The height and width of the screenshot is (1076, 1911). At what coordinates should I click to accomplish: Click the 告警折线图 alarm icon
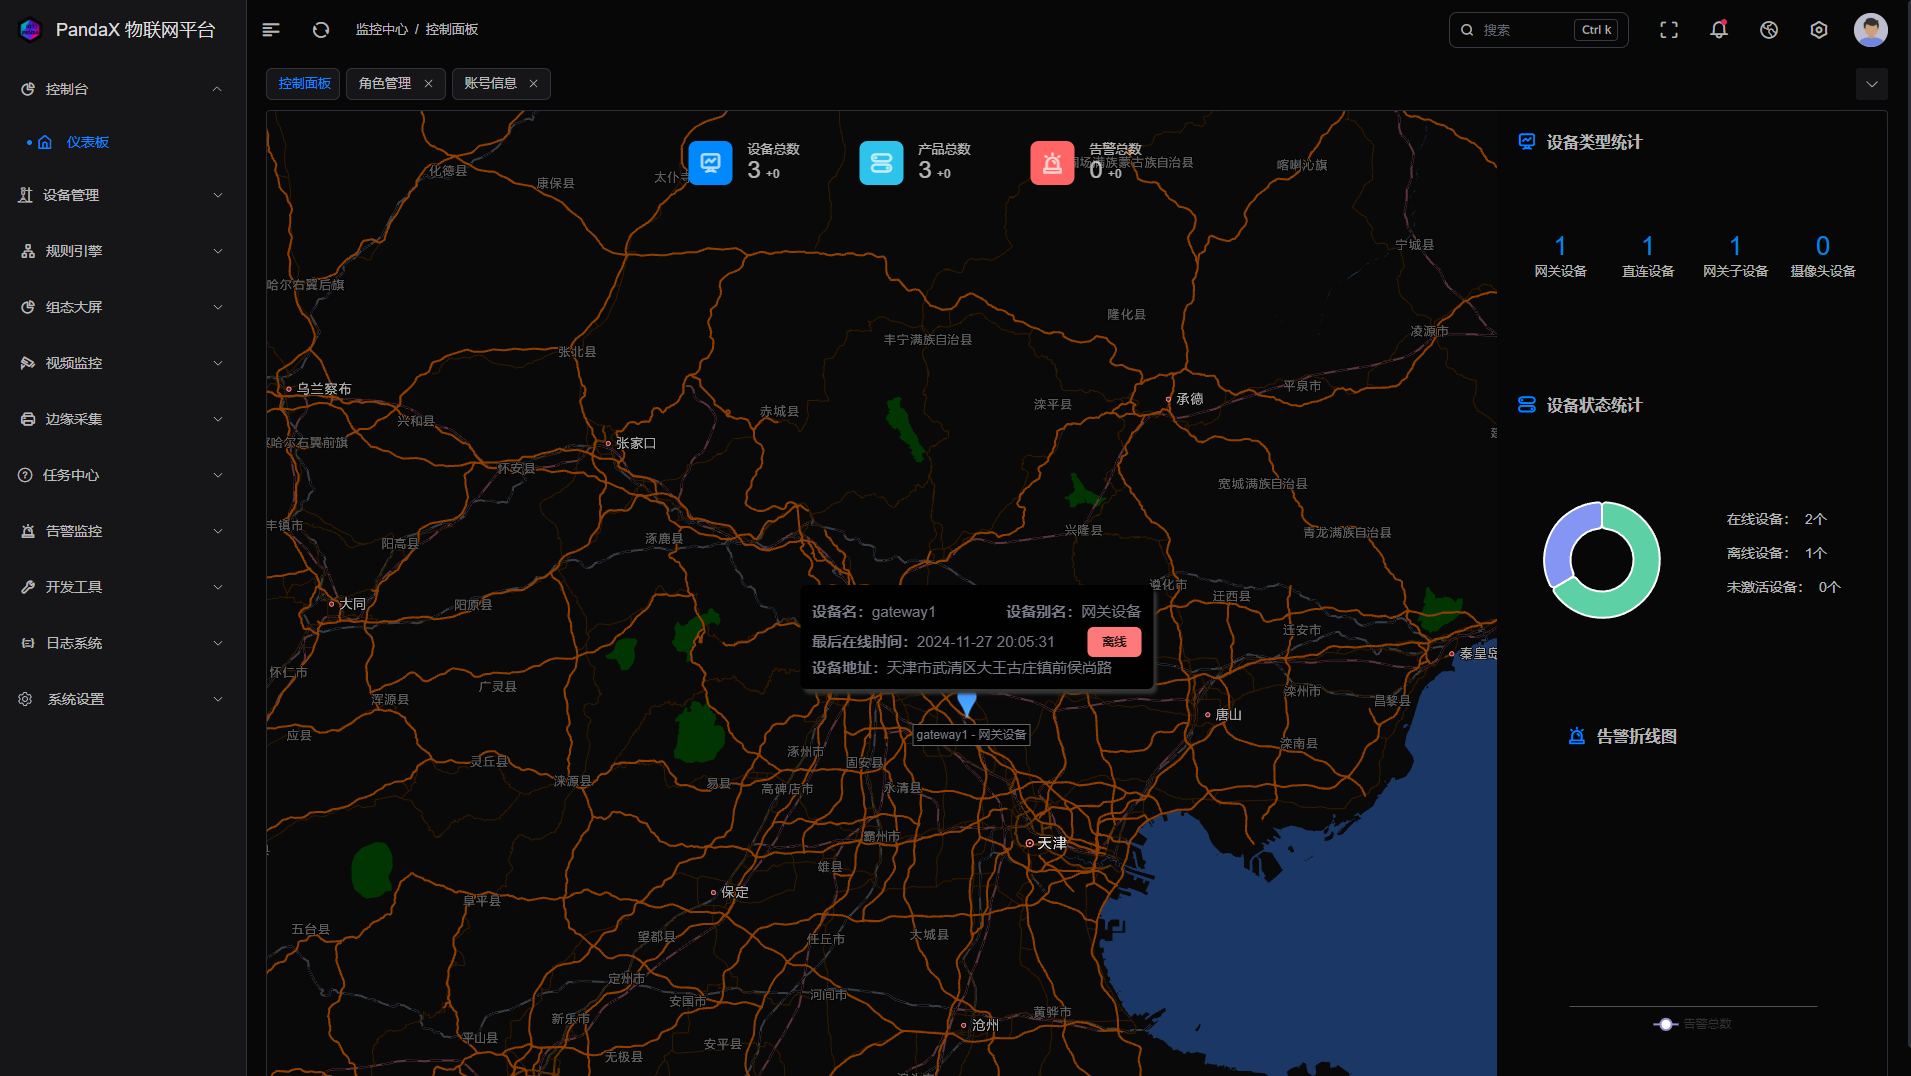[1577, 736]
